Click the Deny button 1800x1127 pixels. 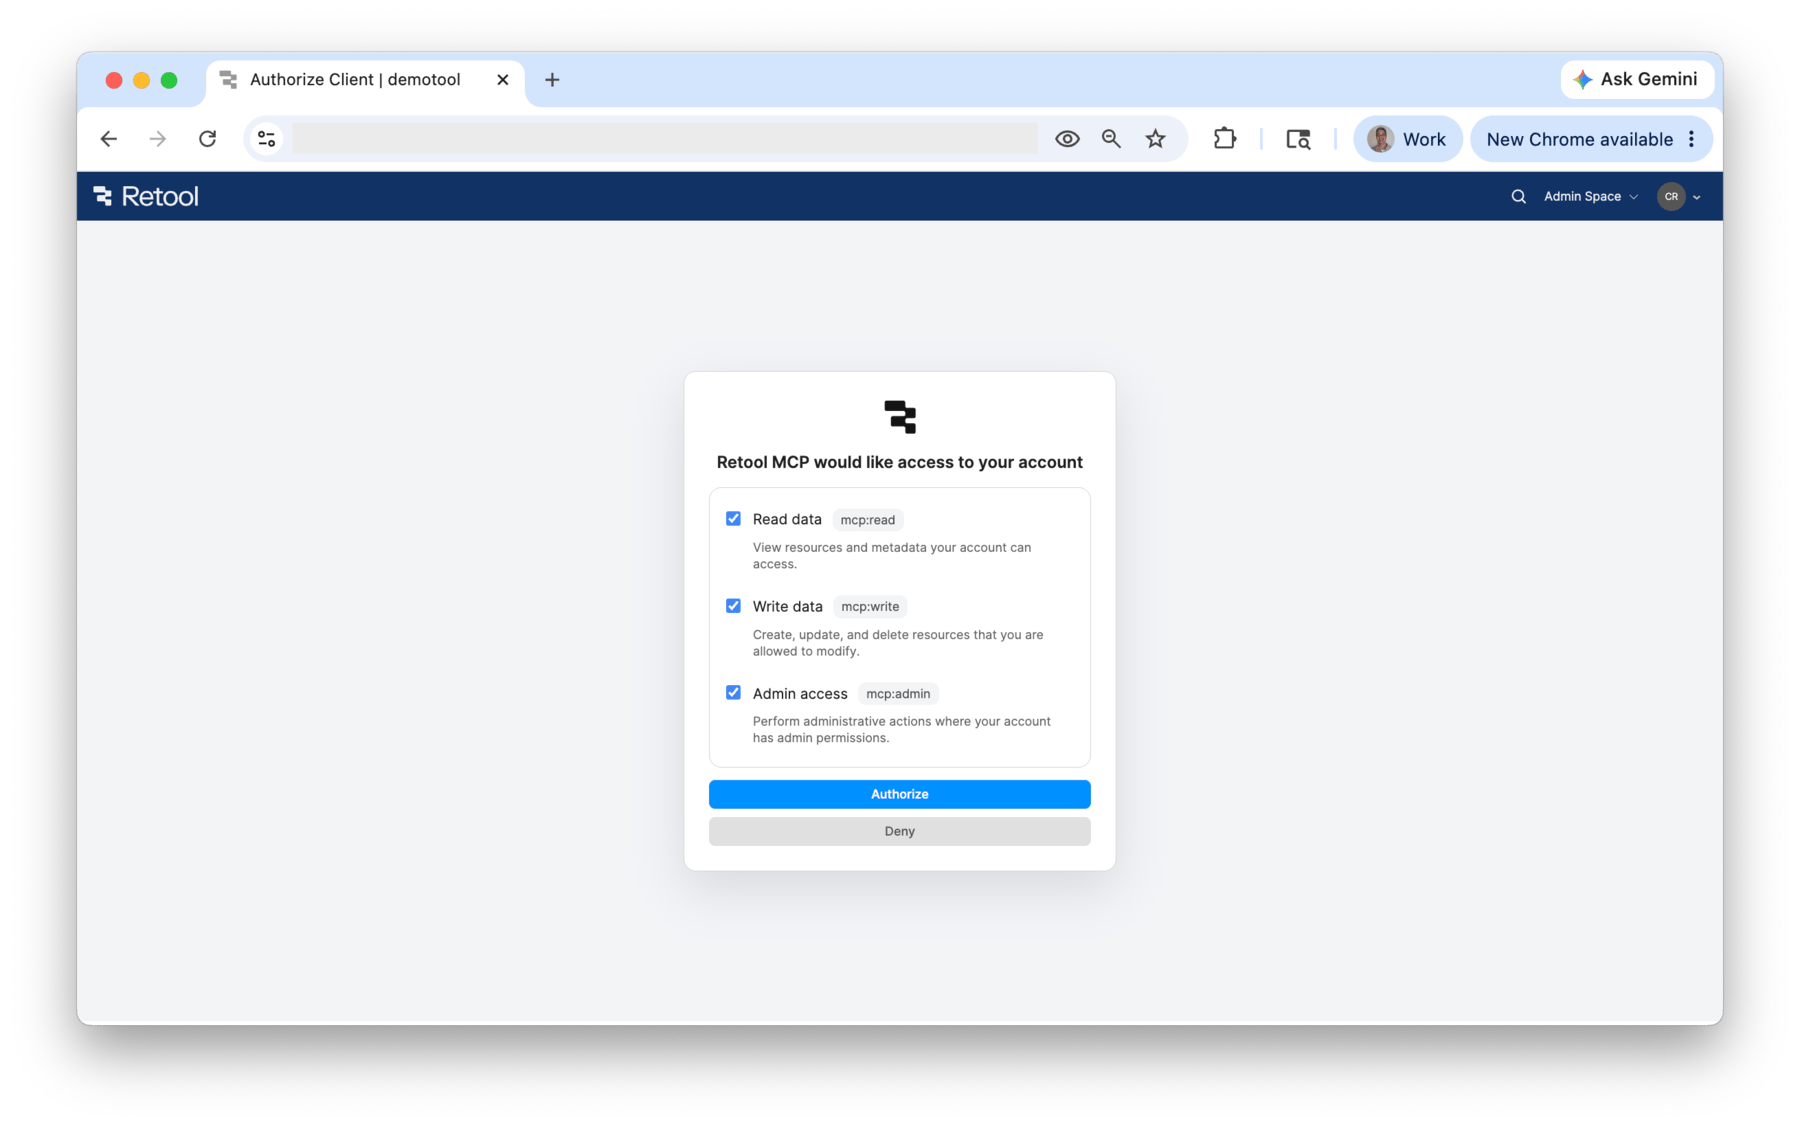[899, 831]
